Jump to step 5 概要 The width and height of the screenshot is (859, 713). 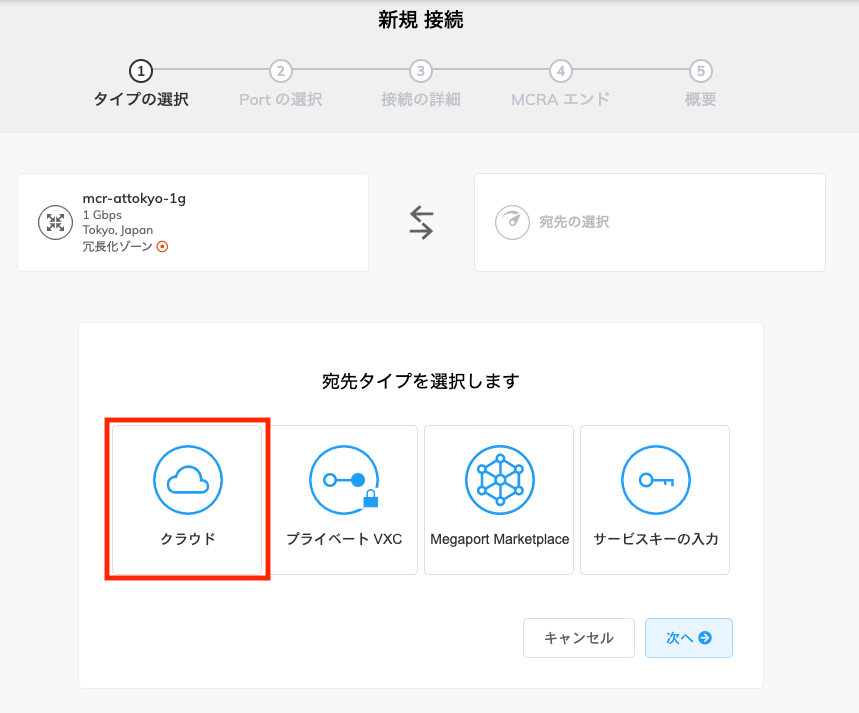(701, 71)
